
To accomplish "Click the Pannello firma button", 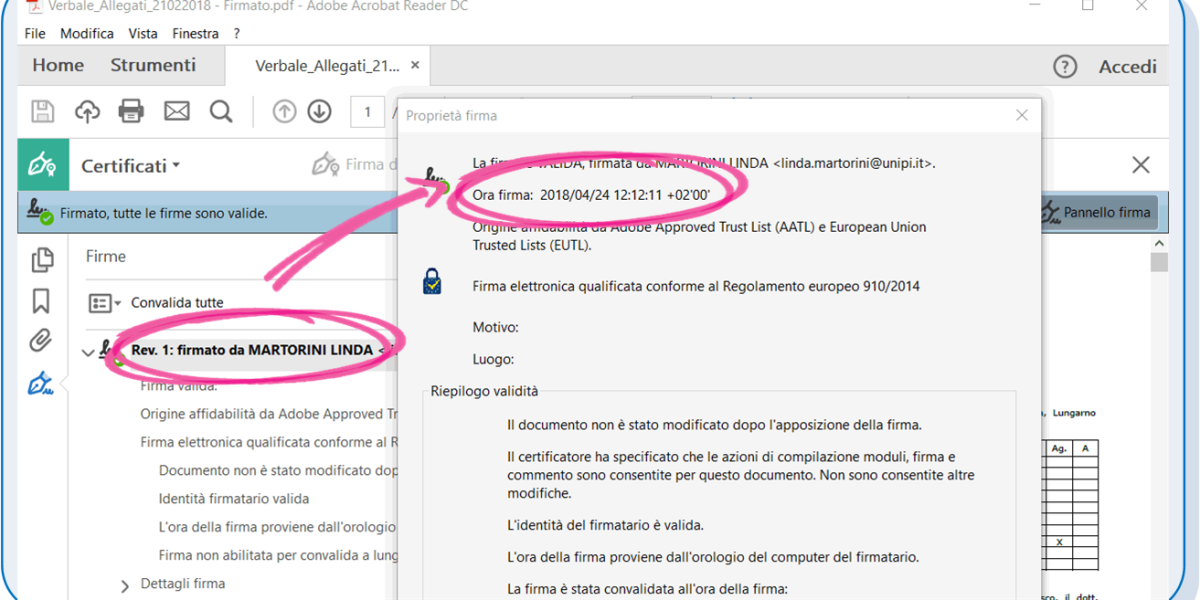I will click(x=1097, y=212).
